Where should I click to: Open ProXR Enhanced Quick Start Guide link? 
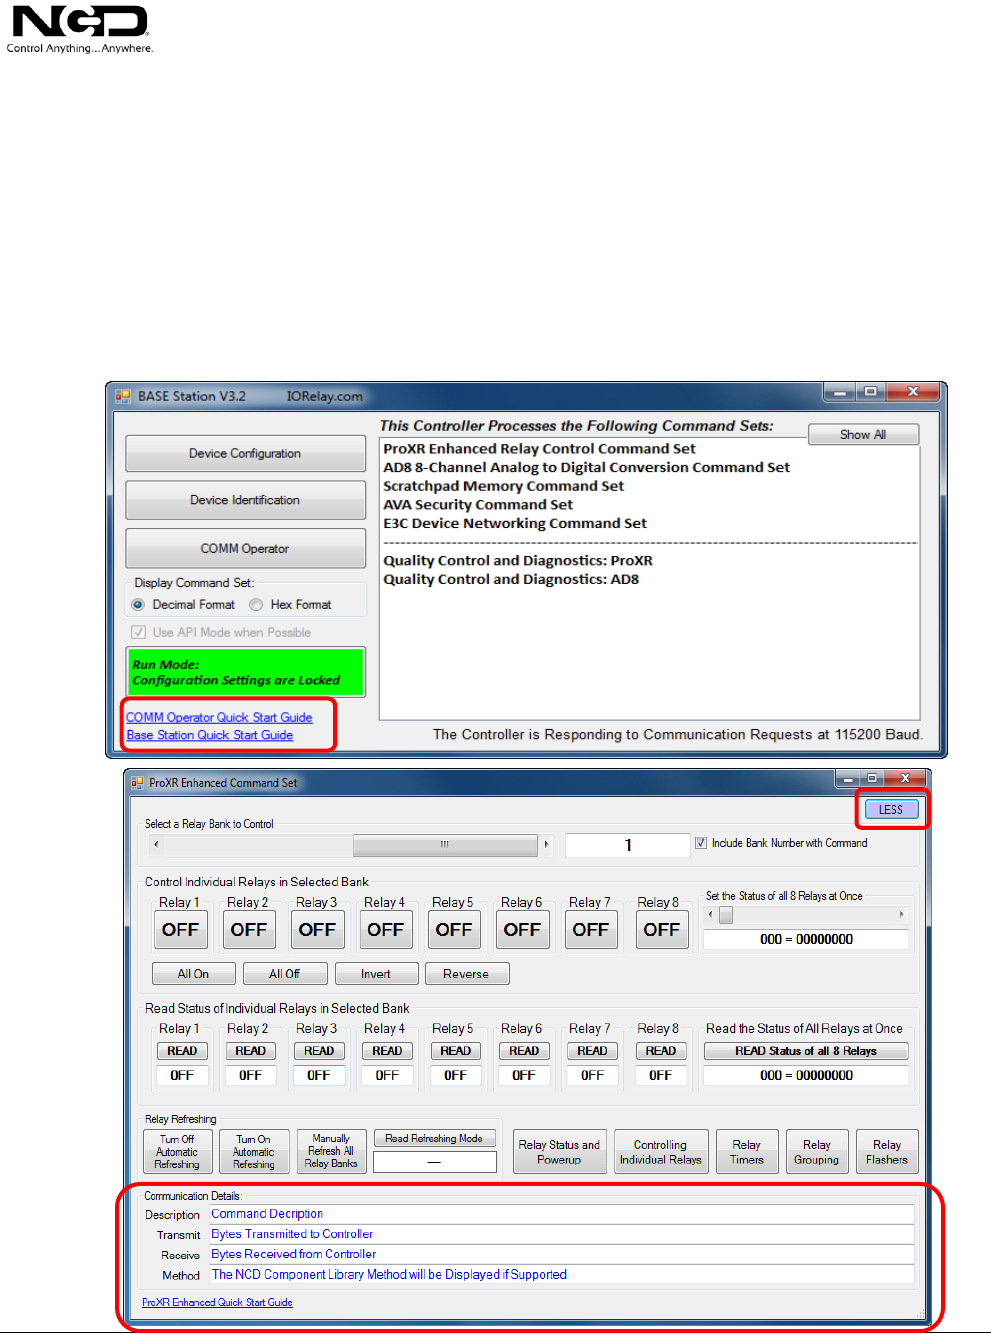click(x=217, y=1302)
